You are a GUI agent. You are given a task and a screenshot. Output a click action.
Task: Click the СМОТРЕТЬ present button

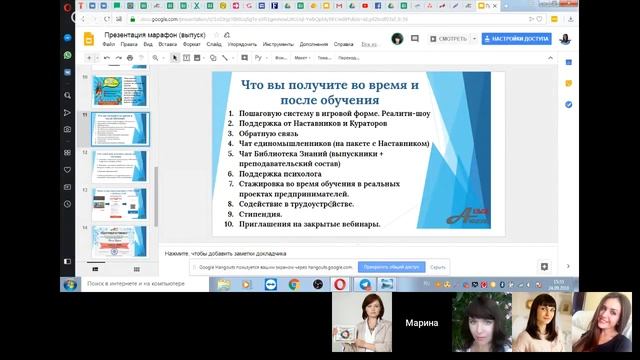click(448, 39)
